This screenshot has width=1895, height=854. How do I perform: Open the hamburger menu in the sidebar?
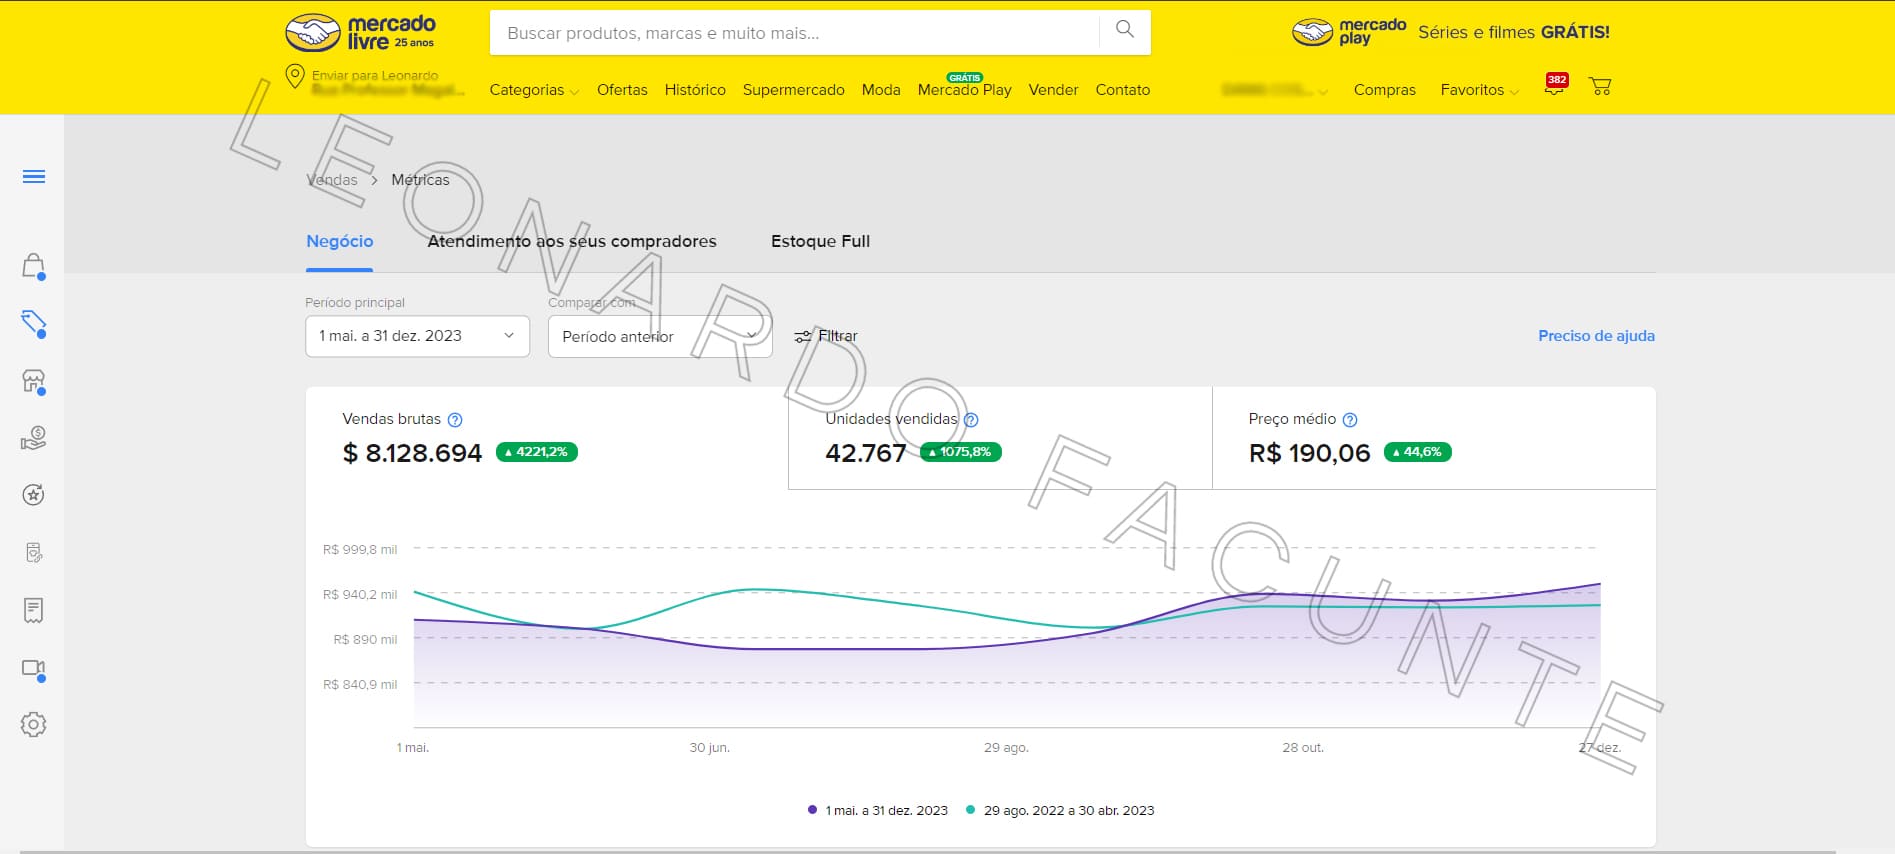point(34,177)
